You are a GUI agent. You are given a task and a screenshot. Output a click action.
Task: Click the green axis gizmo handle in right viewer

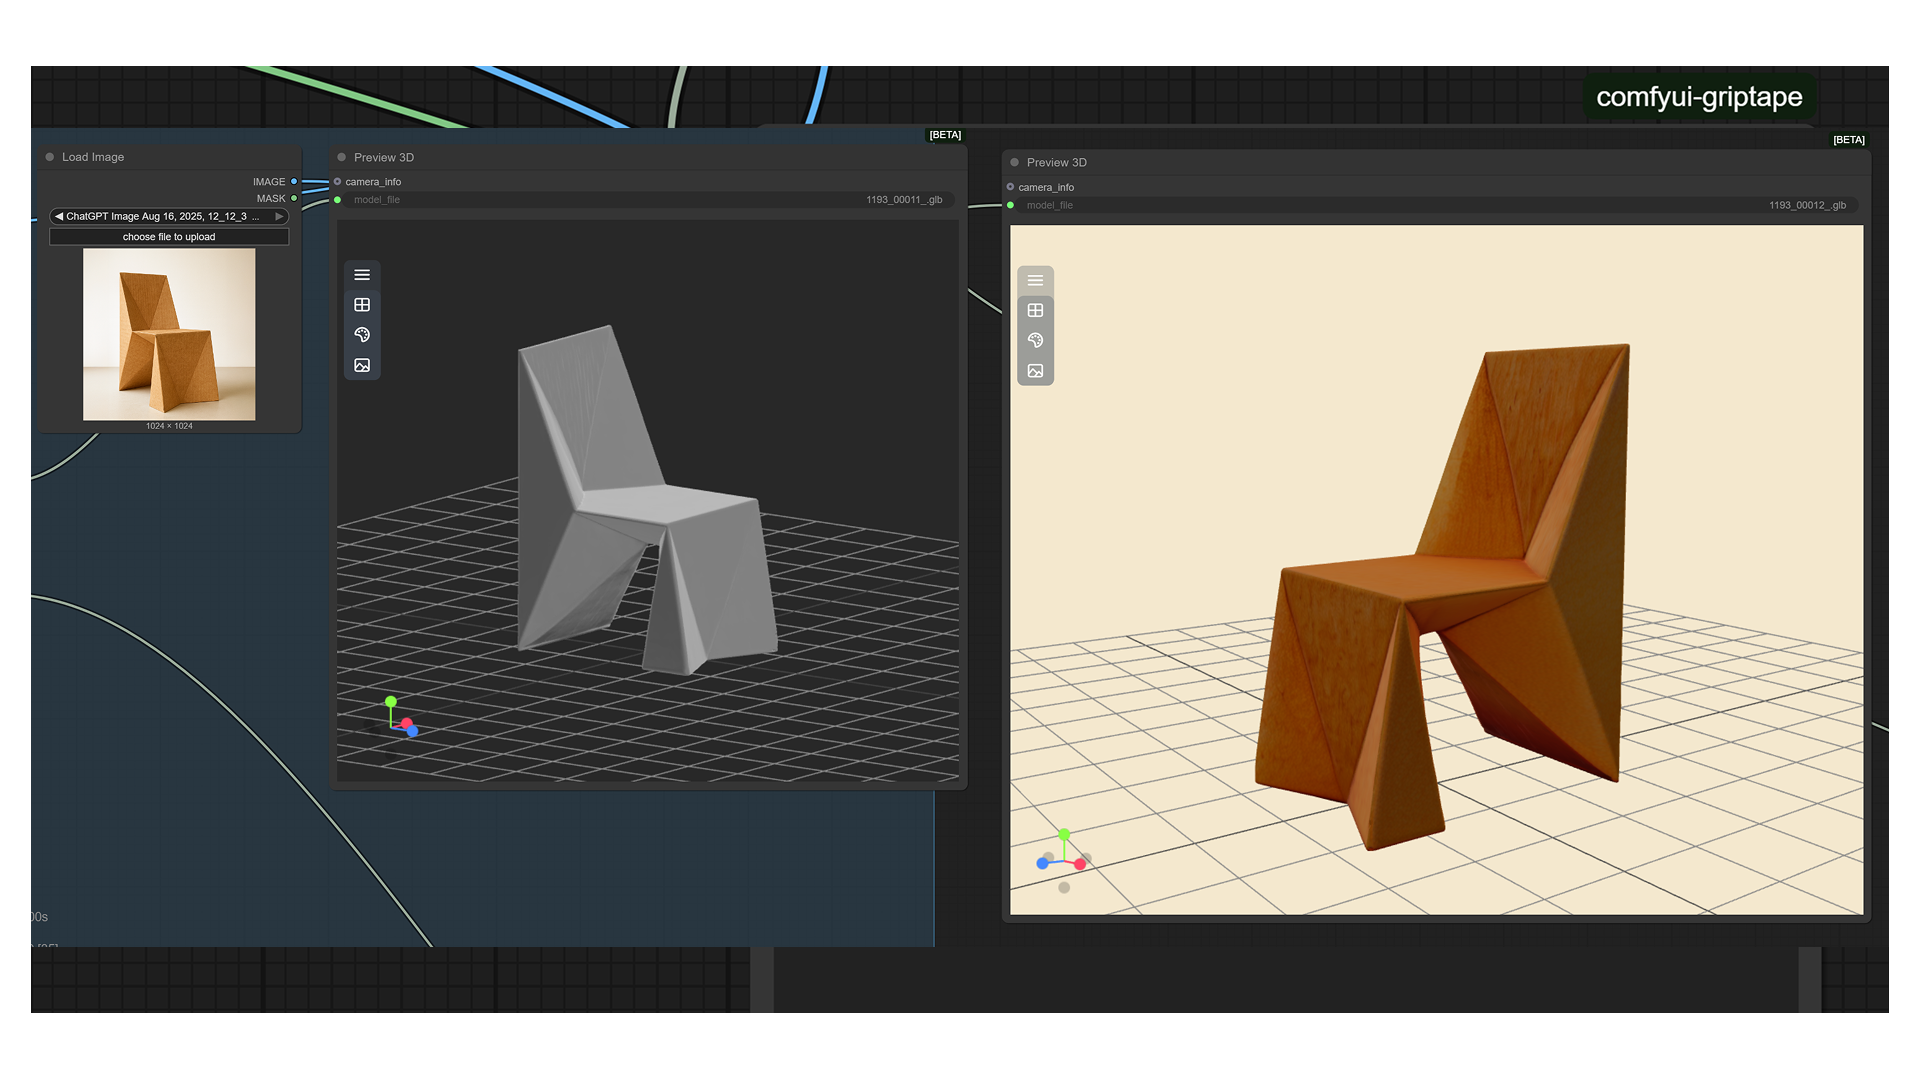(1064, 834)
